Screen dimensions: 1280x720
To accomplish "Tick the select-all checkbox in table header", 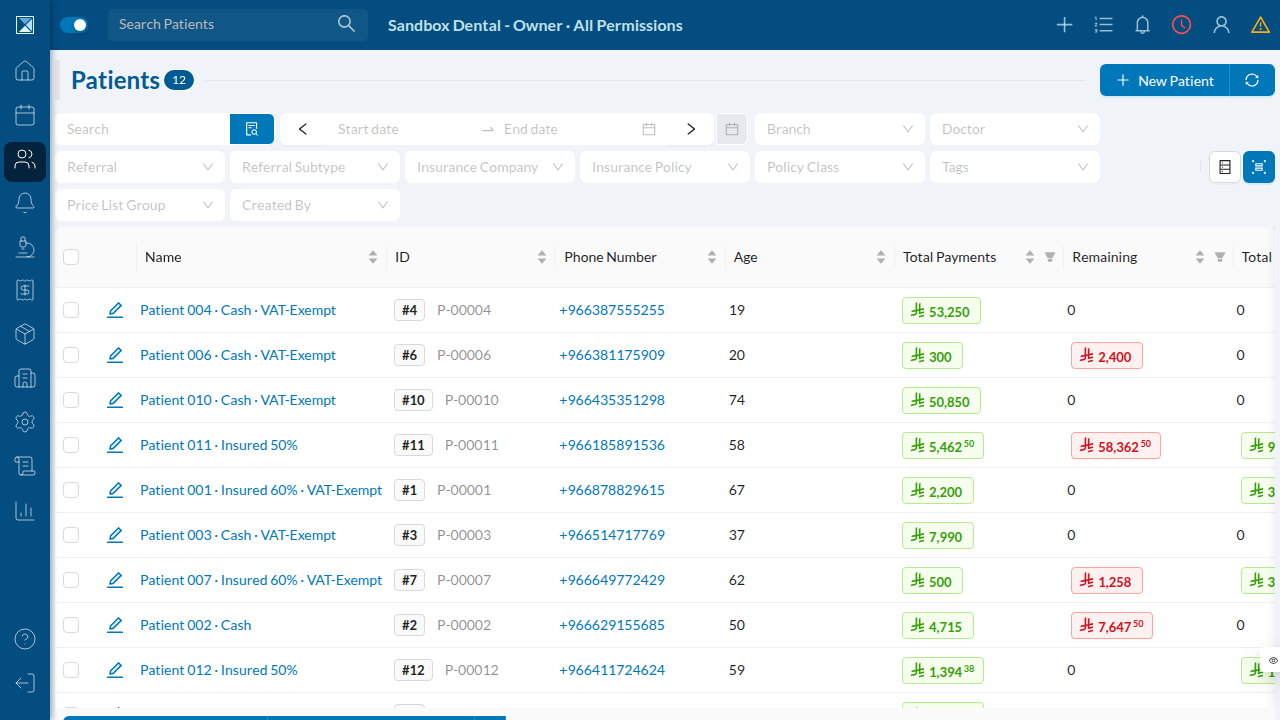I will pyautogui.click(x=71, y=257).
